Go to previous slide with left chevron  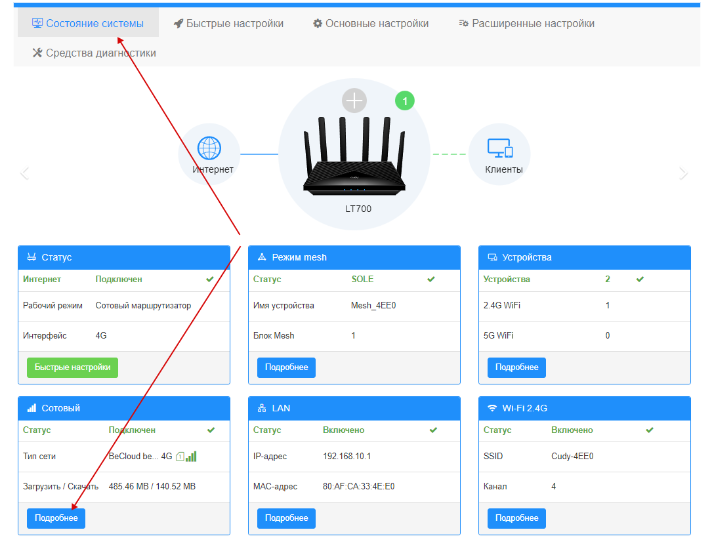[25, 173]
